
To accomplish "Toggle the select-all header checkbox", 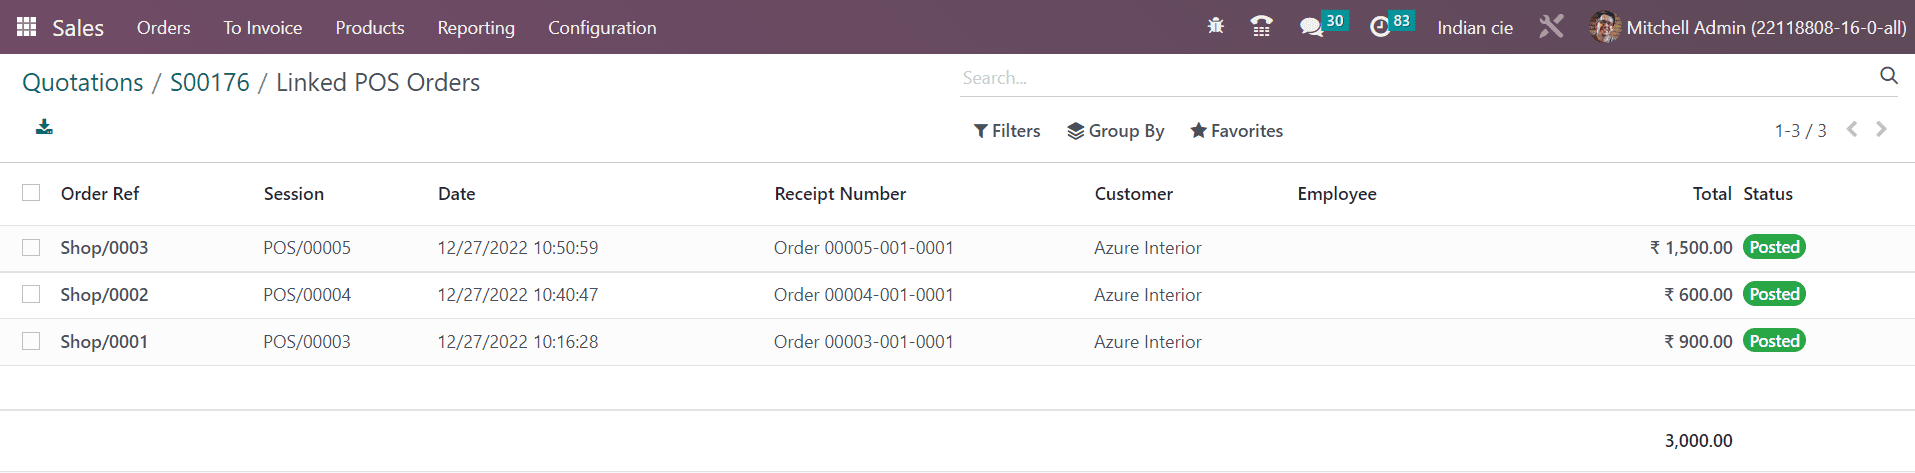I will coord(31,193).
